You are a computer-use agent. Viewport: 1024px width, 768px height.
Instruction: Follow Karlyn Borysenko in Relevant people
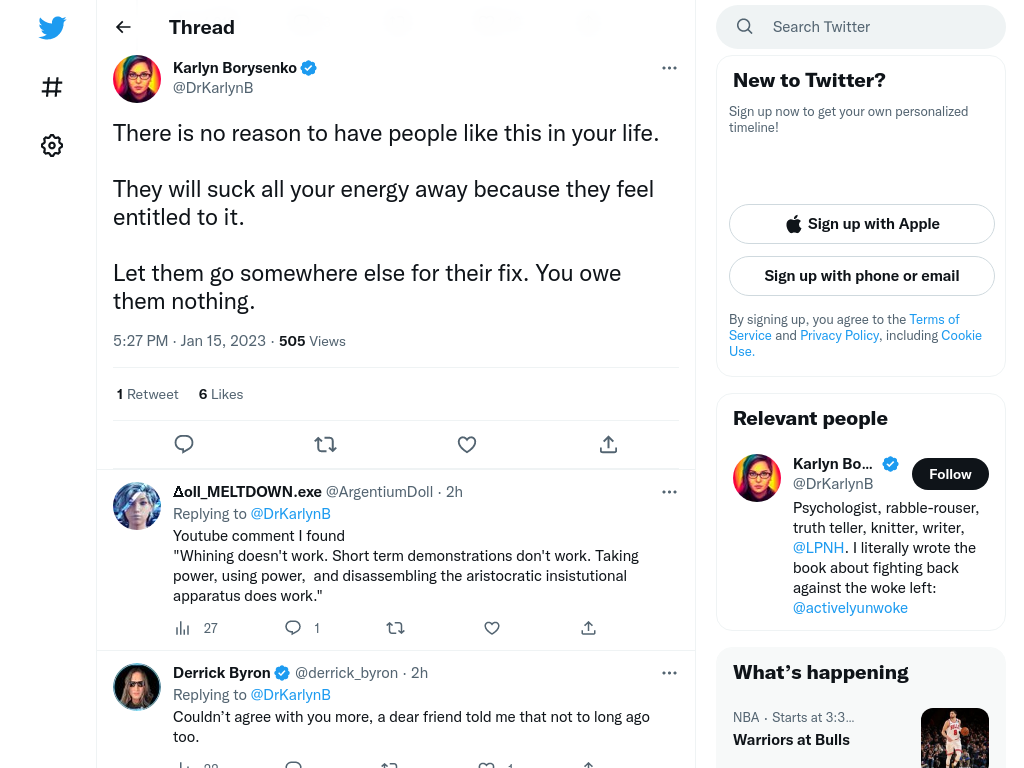950,474
